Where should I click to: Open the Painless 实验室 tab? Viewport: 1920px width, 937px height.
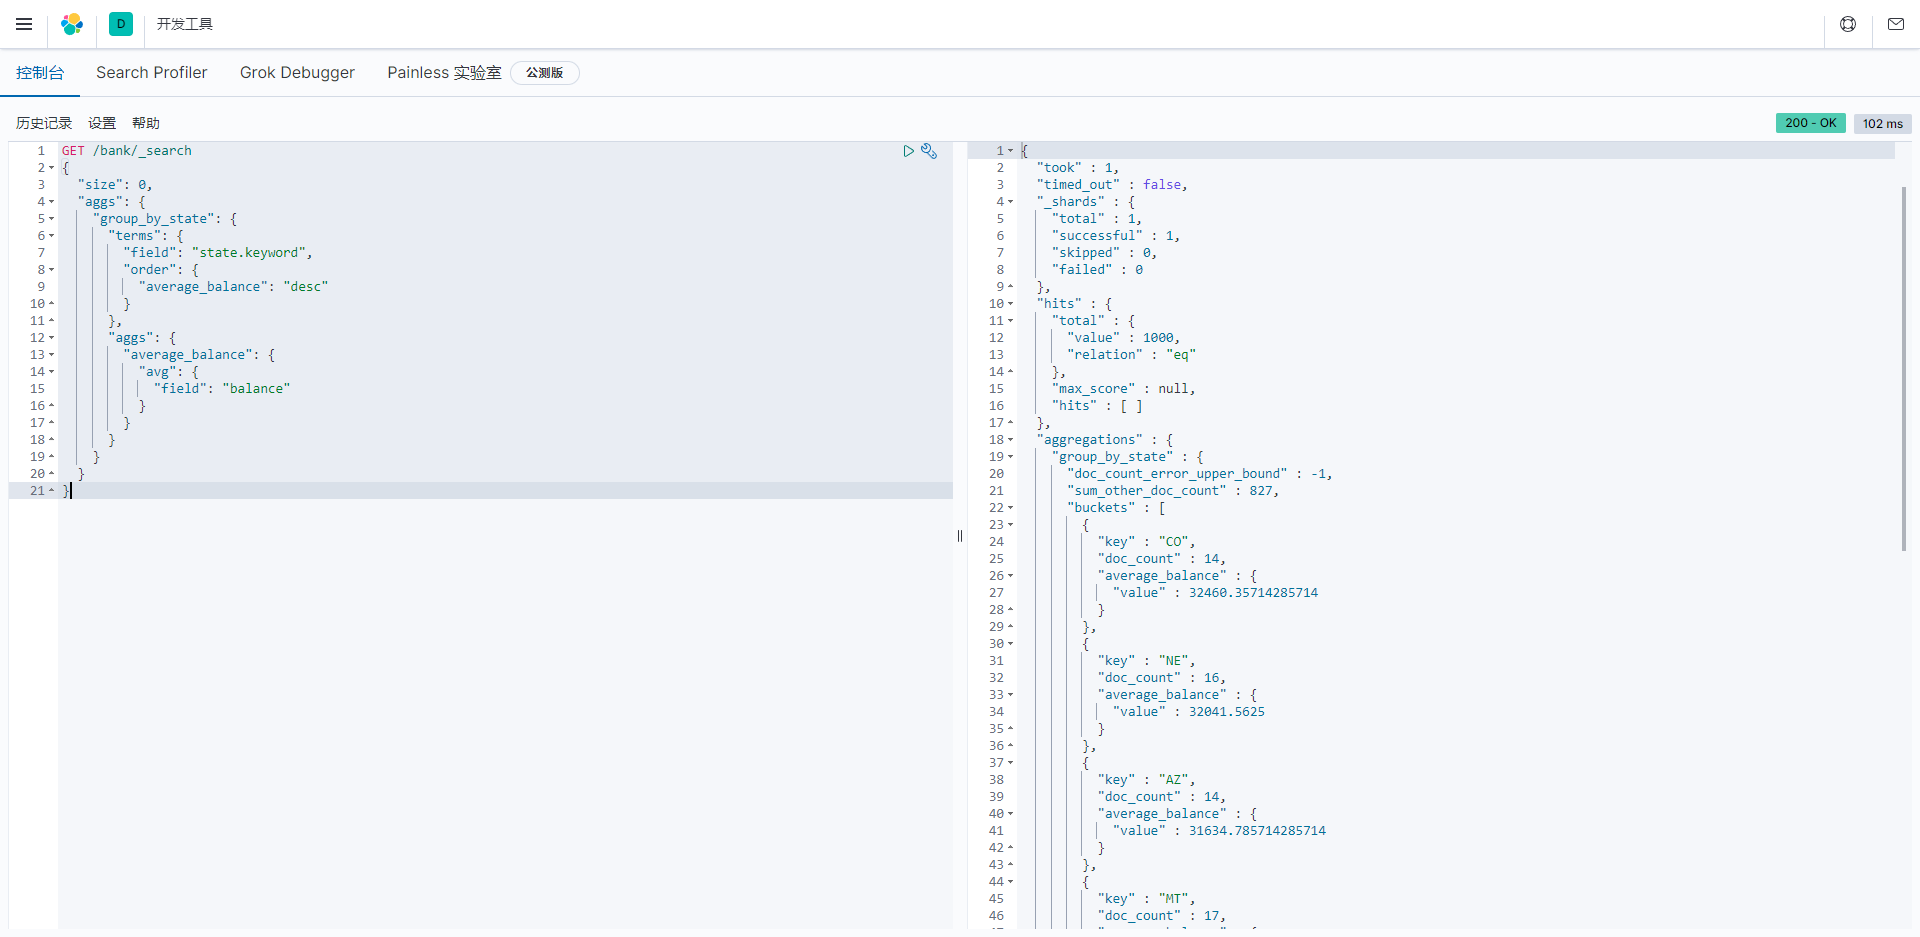tap(444, 73)
